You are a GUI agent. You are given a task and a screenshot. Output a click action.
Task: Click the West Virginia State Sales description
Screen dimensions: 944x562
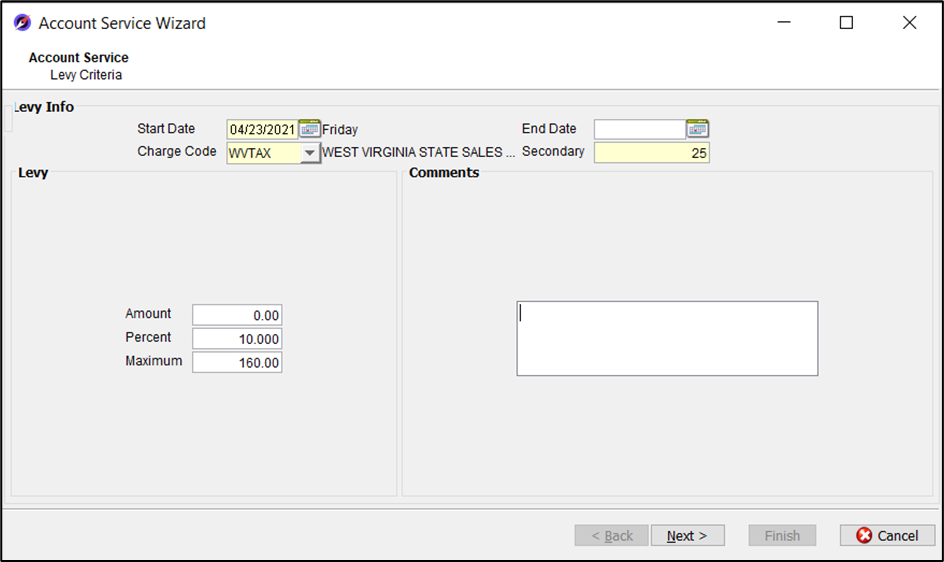(x=418, y=153)
